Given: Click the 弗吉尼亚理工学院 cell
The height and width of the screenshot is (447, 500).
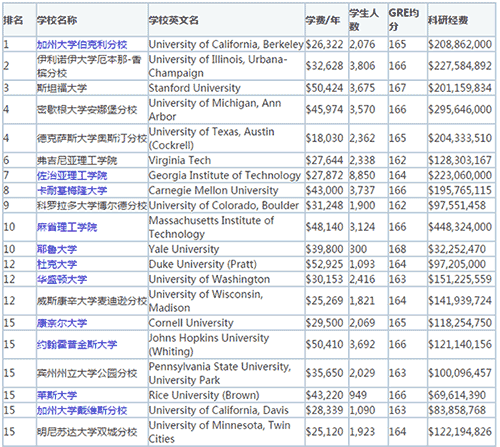Looking at the screenshot, I should click(x=92, y=160).
